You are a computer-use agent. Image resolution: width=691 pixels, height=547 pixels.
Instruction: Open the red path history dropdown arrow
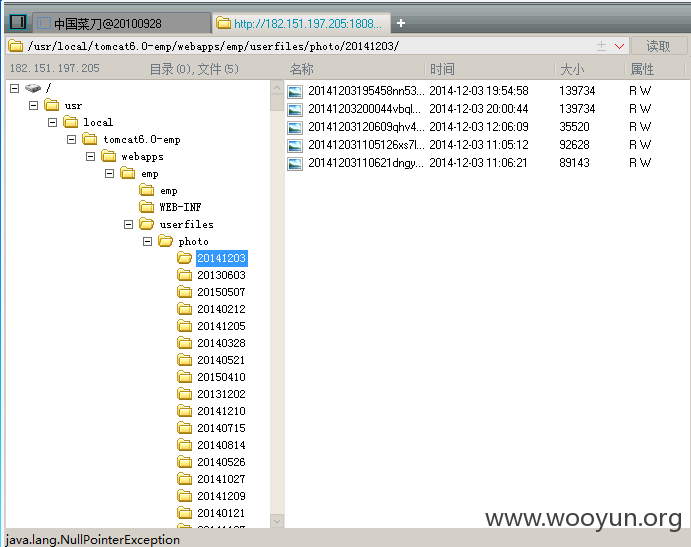coord(619,46)
